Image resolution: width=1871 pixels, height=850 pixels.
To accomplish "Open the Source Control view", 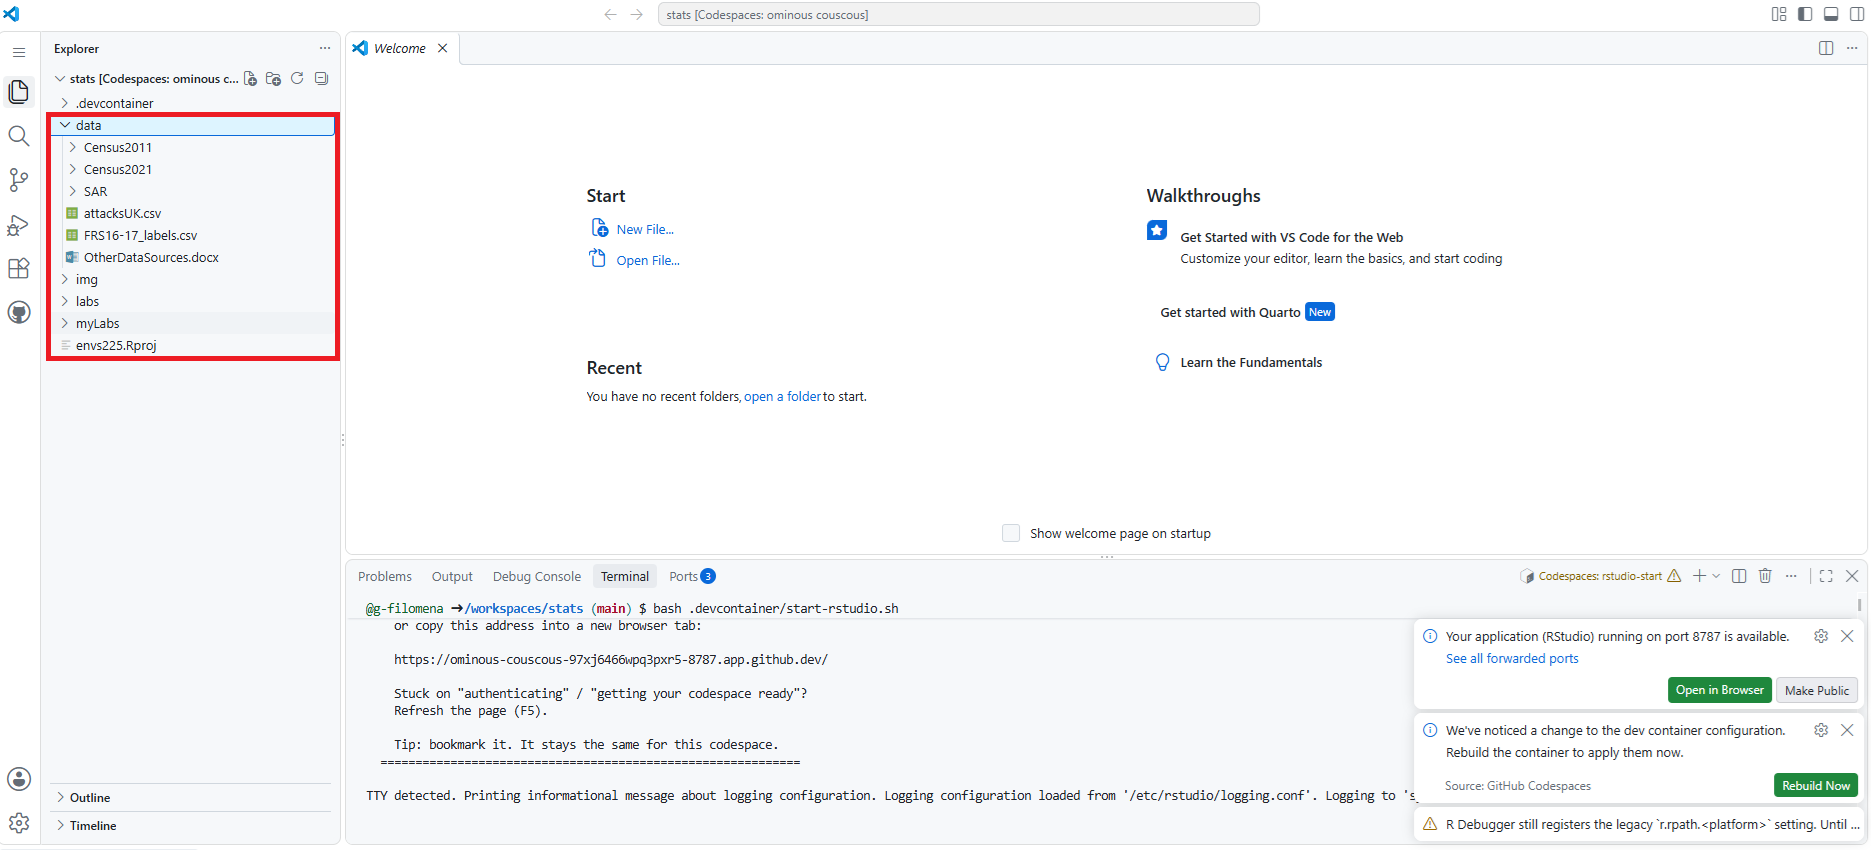I will 19,180.
